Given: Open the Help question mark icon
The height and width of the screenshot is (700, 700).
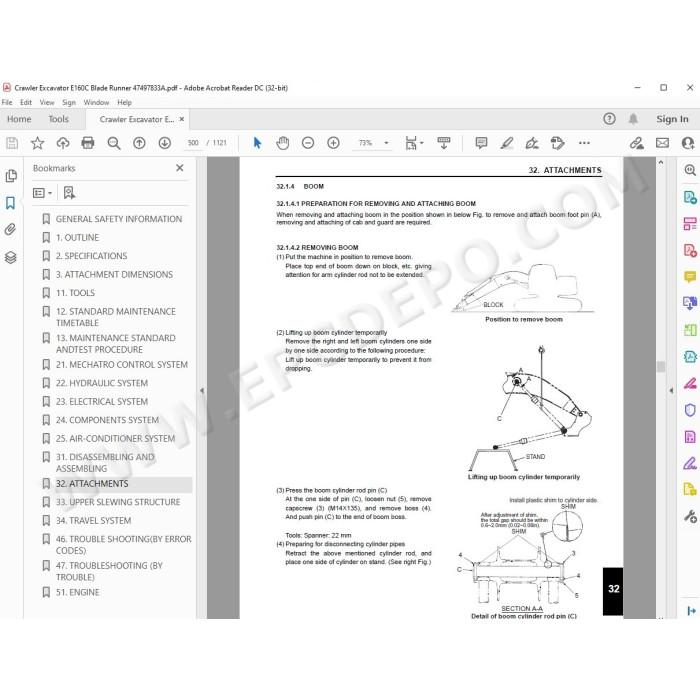Looking at the screenshot, I should 609,119.
